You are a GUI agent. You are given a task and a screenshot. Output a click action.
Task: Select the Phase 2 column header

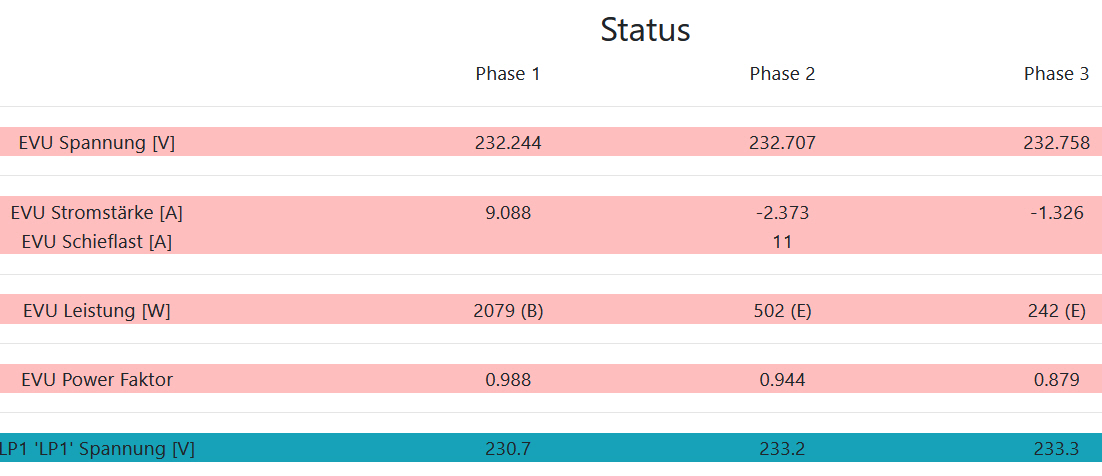(x=782, y=74)
